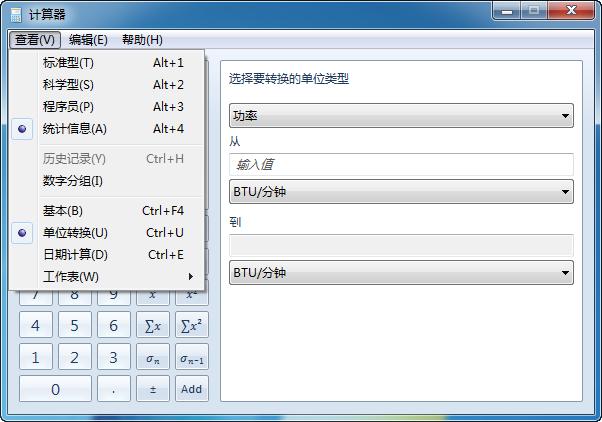Screen dimensions: 602x422
Task: Click the 到 result output field
Action: tap(401, 245)
